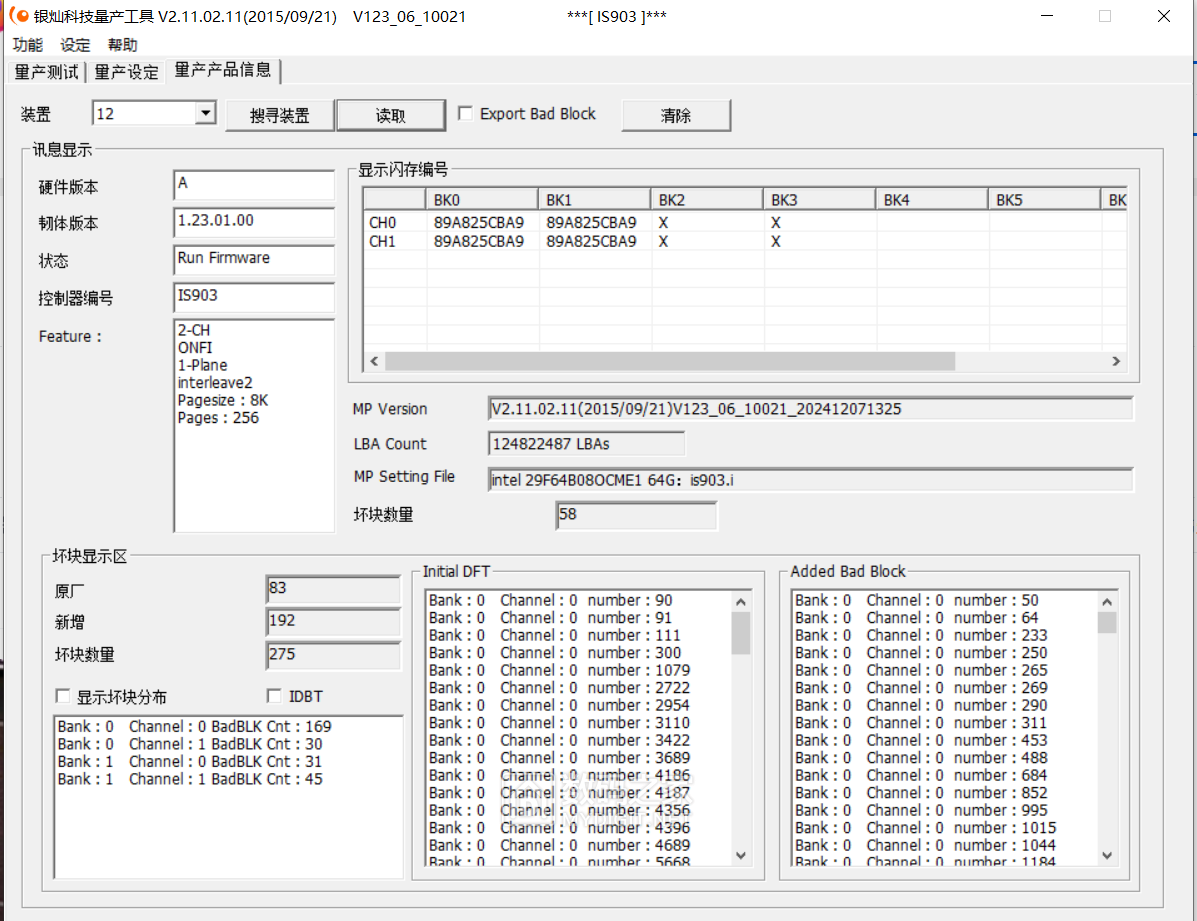Click the BK1 column header
The width and height of the screenshot is (1197, 921).
point(594,200)
